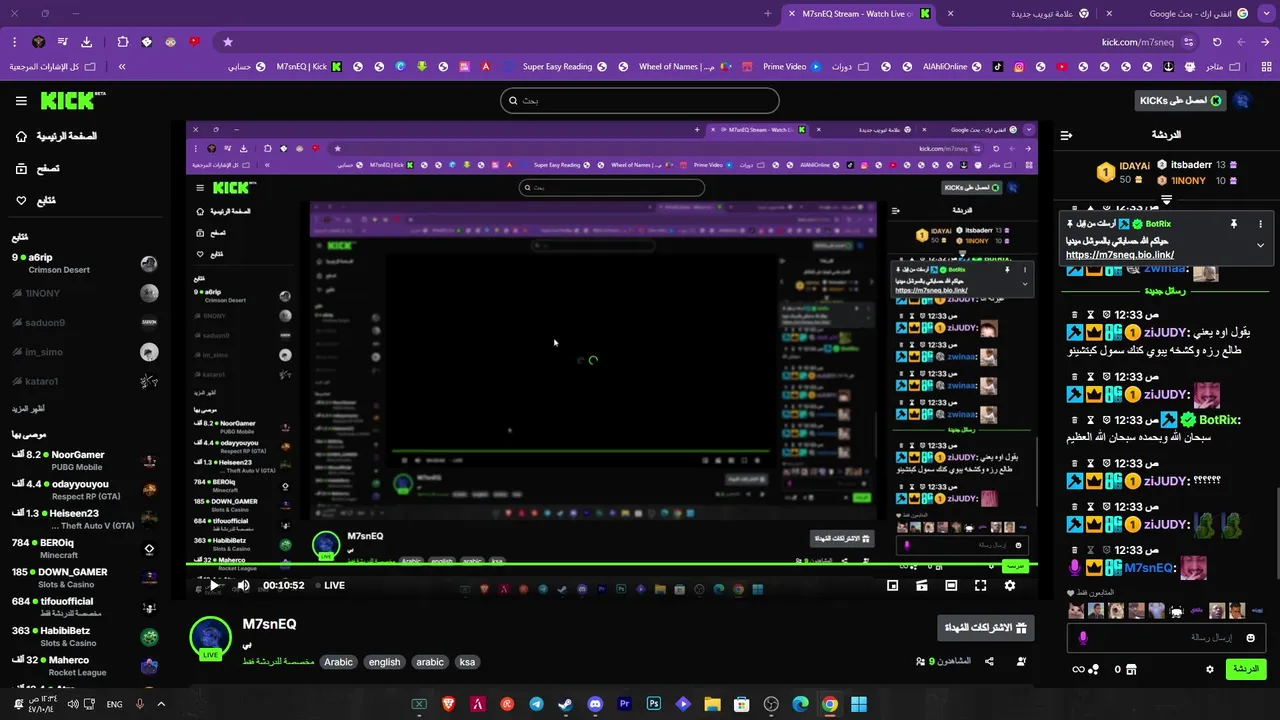This screenshot has width=1280, height=720.
Task: Select the english tag
Action: tap(384, 662)
